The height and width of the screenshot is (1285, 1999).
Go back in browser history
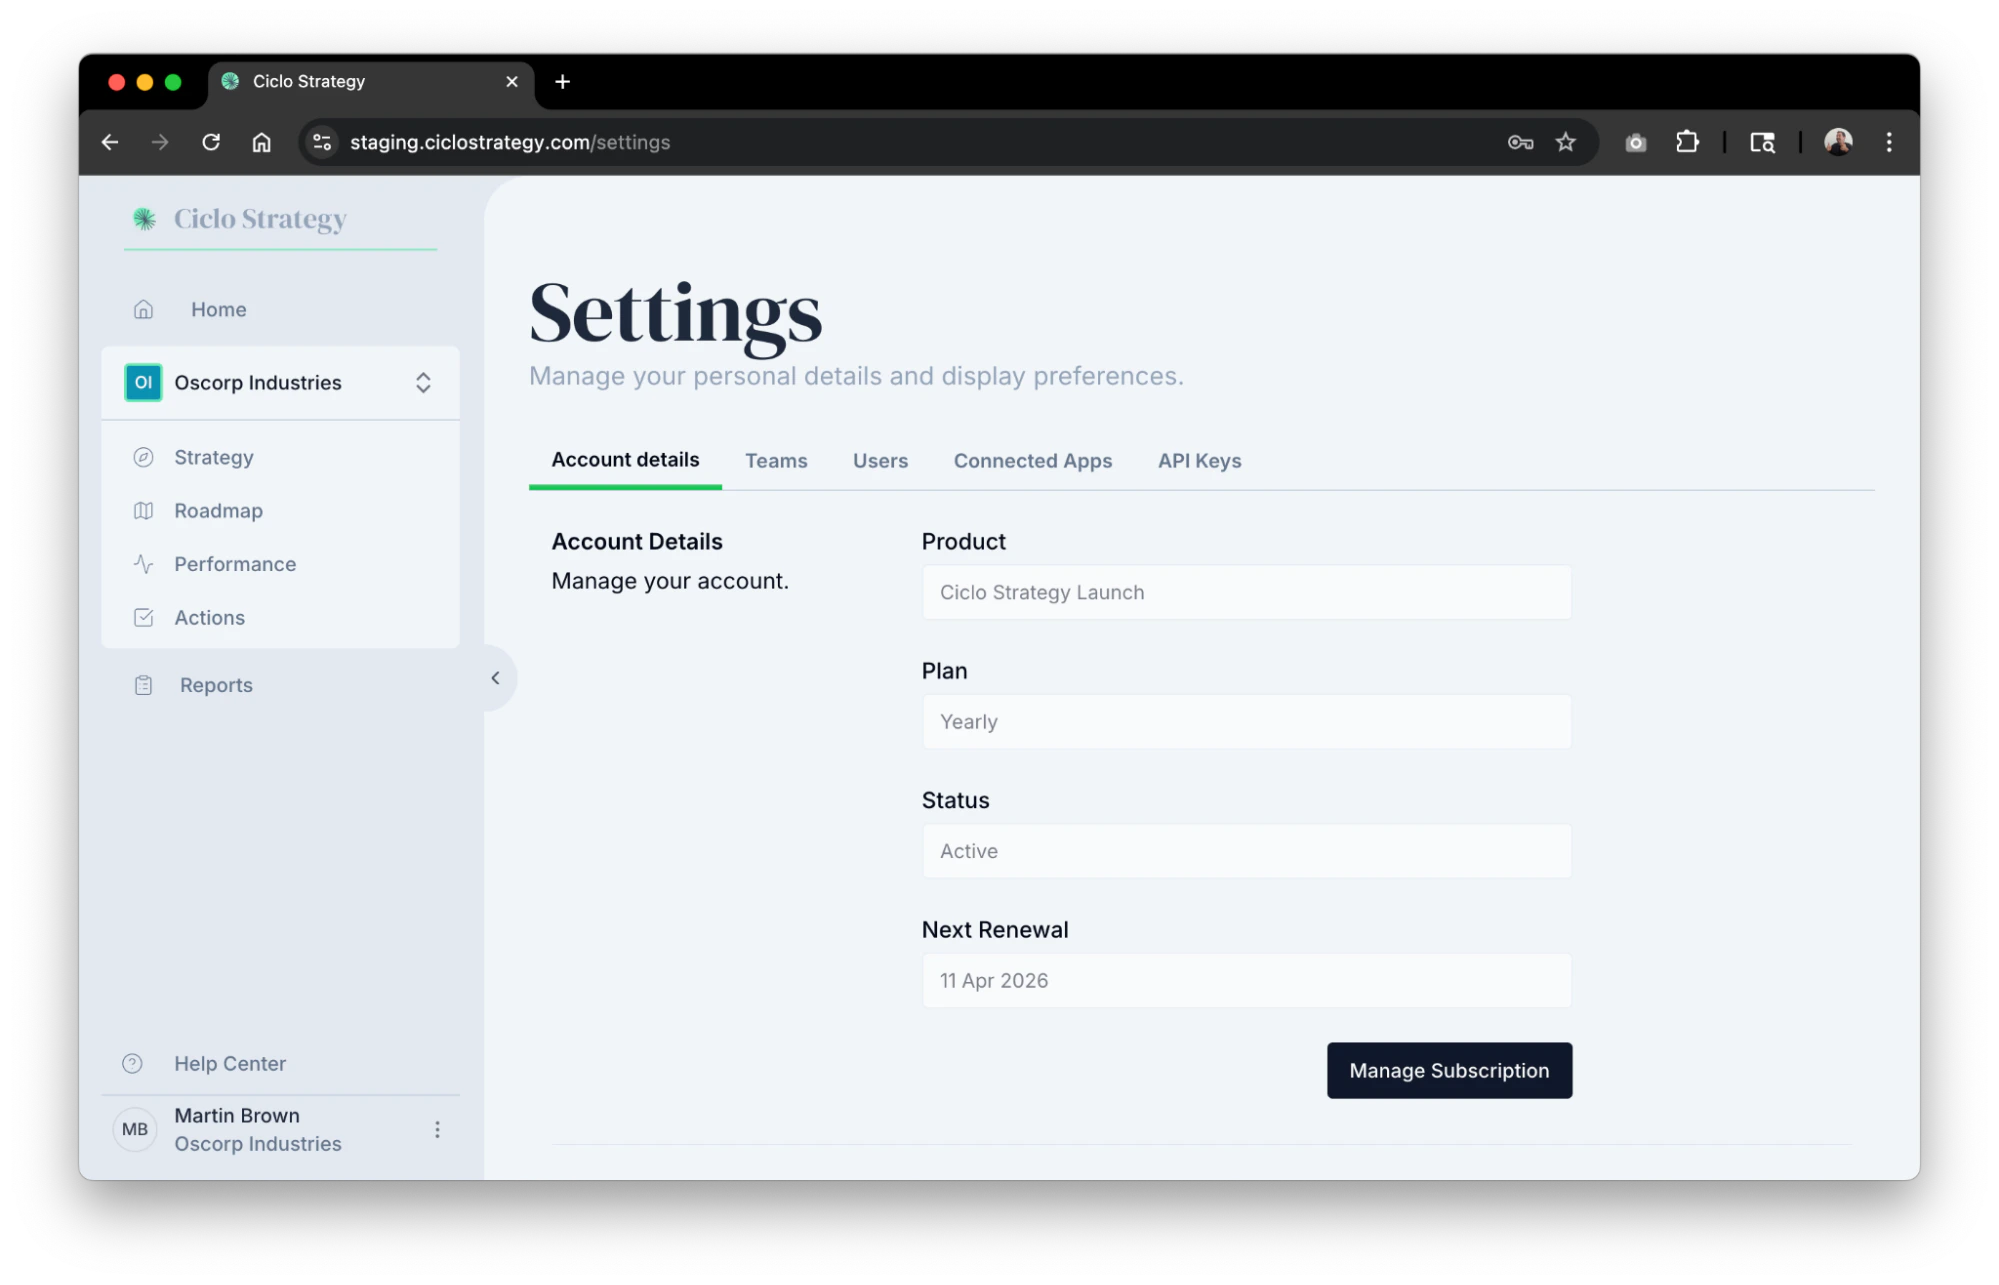coord(110,142)
